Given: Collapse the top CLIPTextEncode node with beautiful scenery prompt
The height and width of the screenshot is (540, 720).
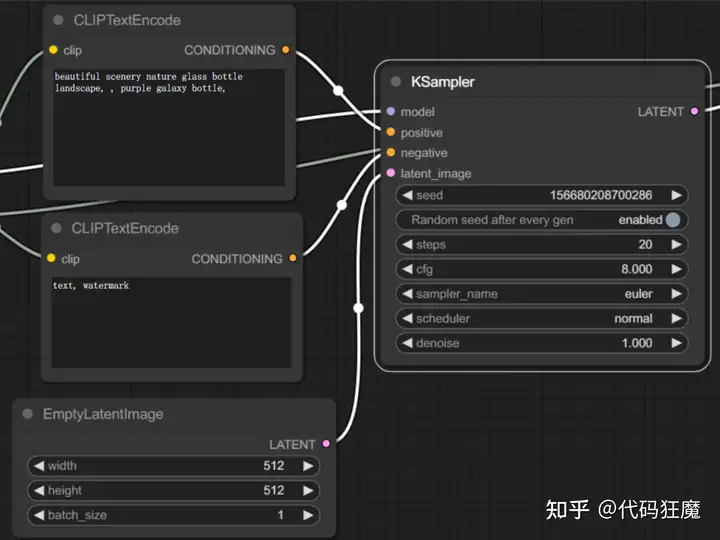Looking at the screenshot, I should point(58,20).
